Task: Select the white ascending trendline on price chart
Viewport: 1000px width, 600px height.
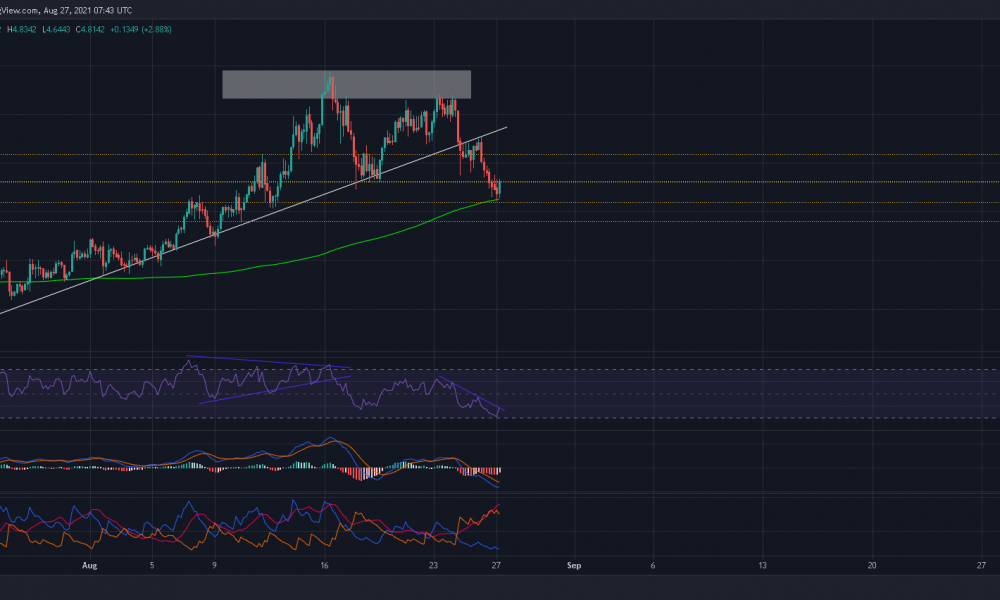Action: point(253,221)
